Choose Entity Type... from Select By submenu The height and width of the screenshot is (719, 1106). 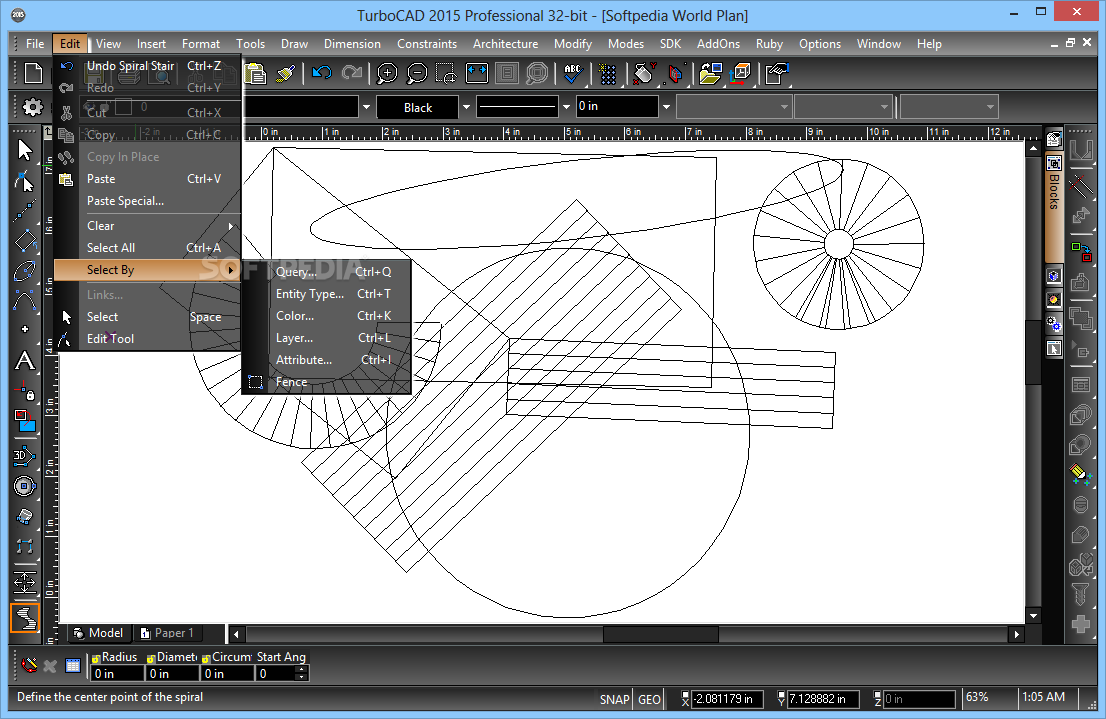pos(309,294)
